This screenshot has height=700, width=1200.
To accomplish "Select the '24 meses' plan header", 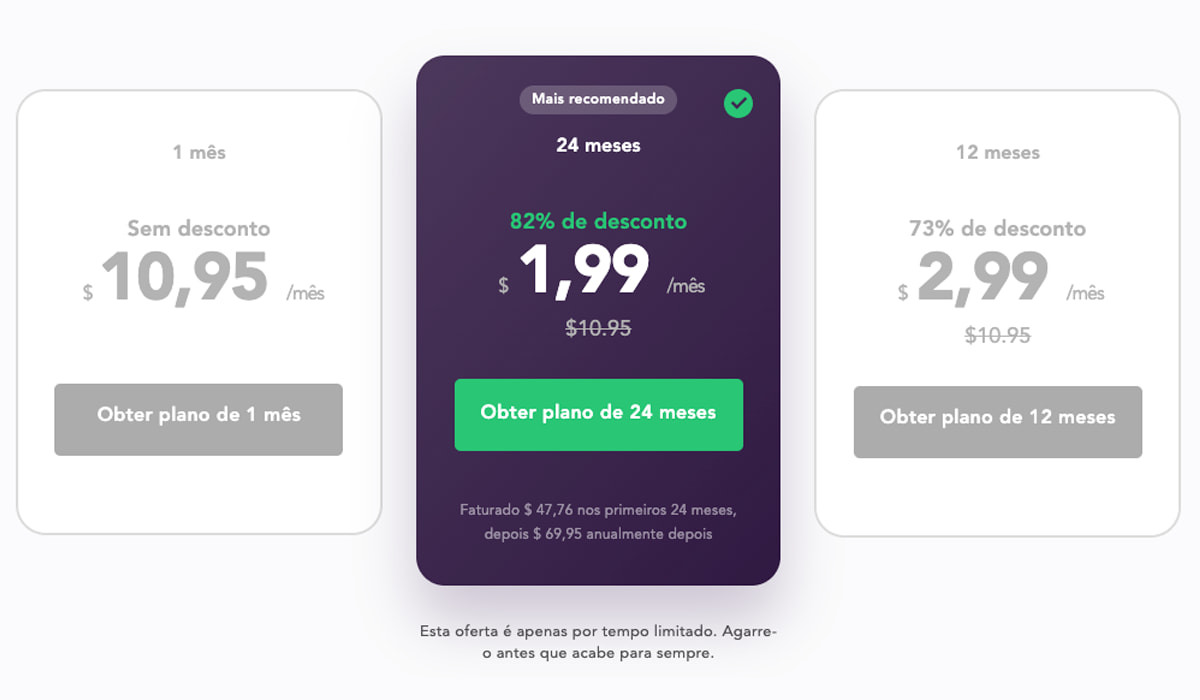I will coord(598,145).
